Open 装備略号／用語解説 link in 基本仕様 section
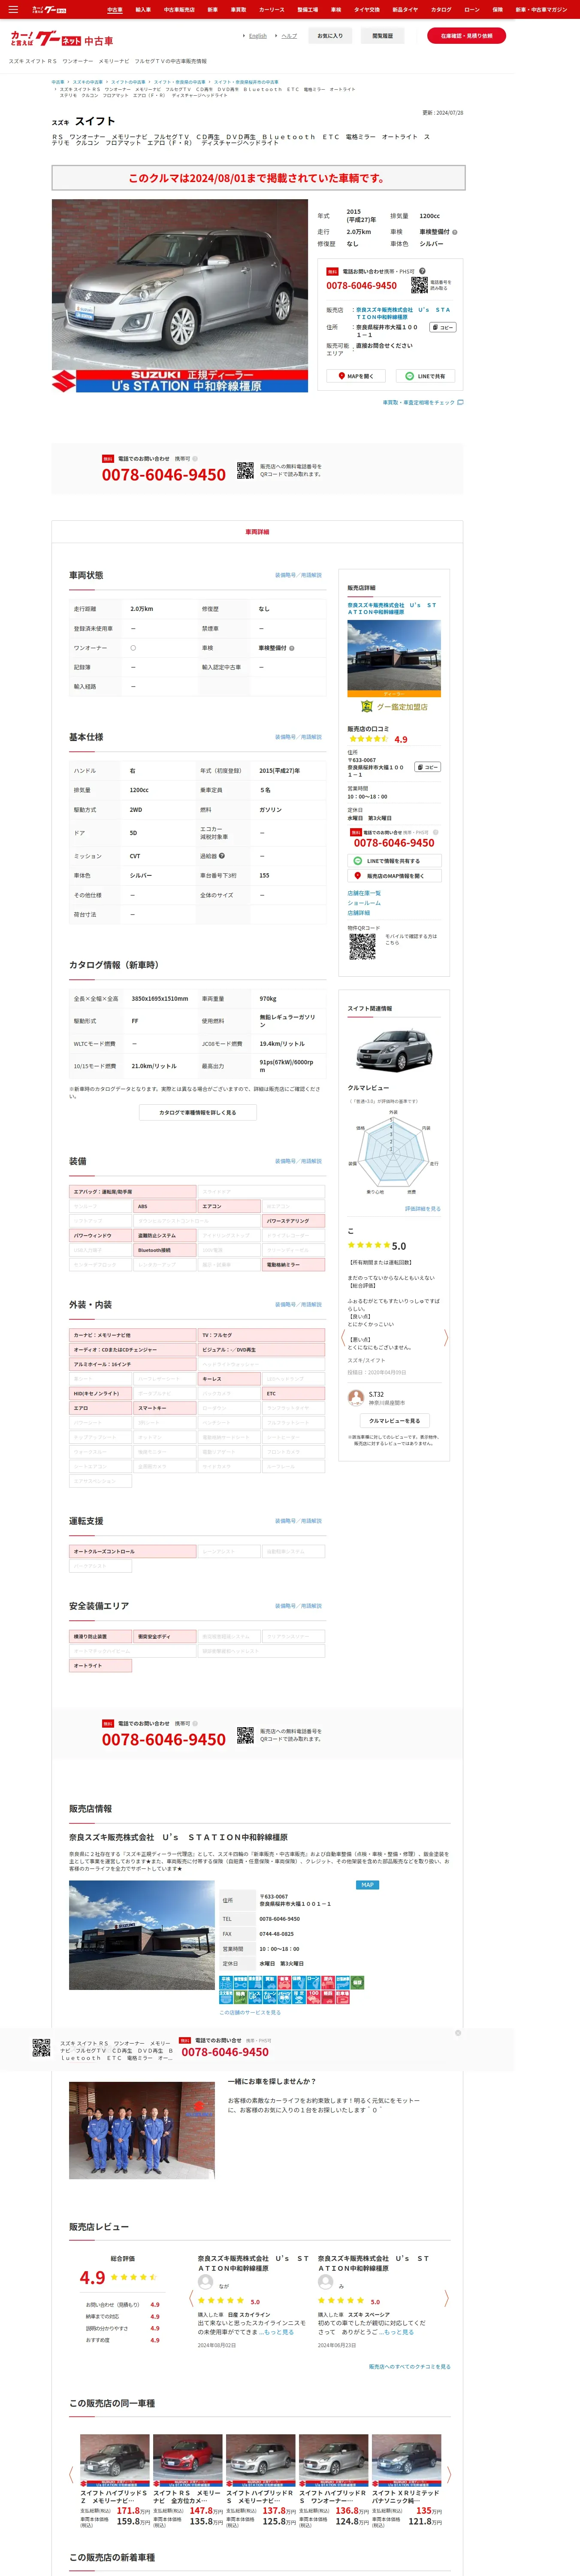580x2576 pixels. point(298,737)
